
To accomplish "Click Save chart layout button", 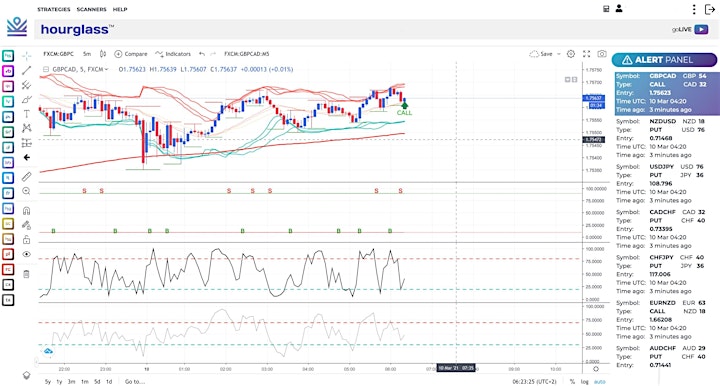I will [x=541, y=54].
